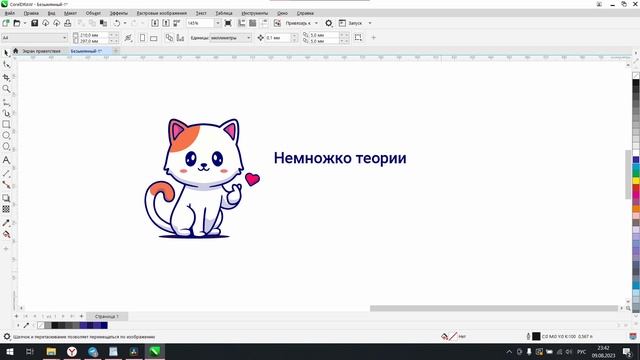
Task: Click the Export icon
Action: [166, 23]
